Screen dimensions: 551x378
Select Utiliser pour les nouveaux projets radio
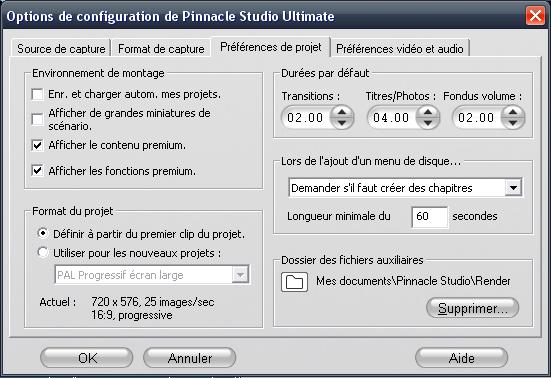[43, 252]
